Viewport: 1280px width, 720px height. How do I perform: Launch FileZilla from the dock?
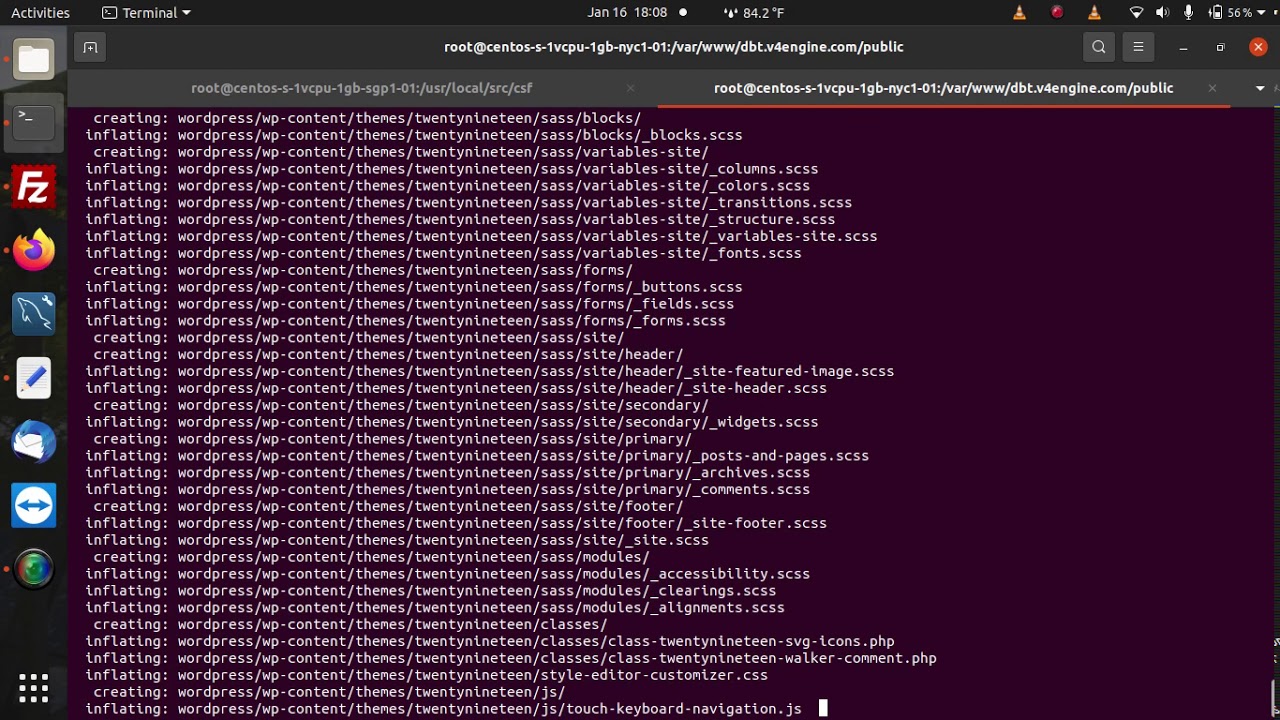34,187
